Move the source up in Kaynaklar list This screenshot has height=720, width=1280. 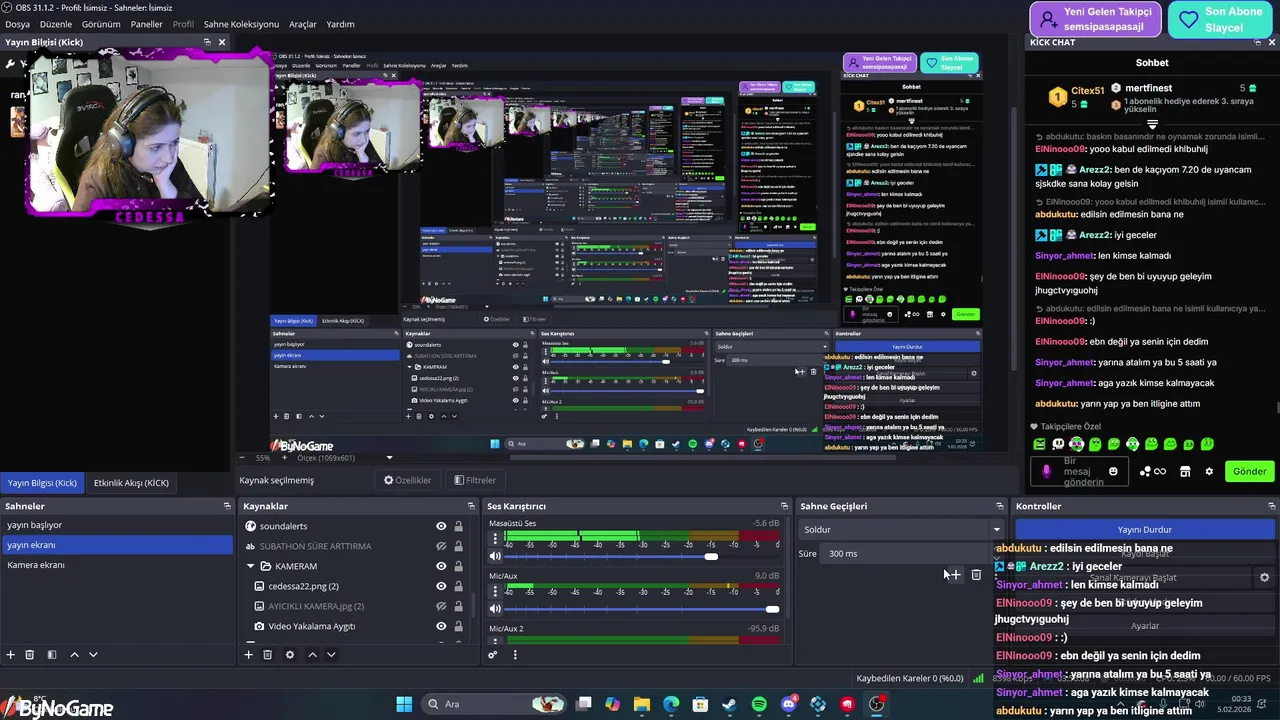[312, 655]
